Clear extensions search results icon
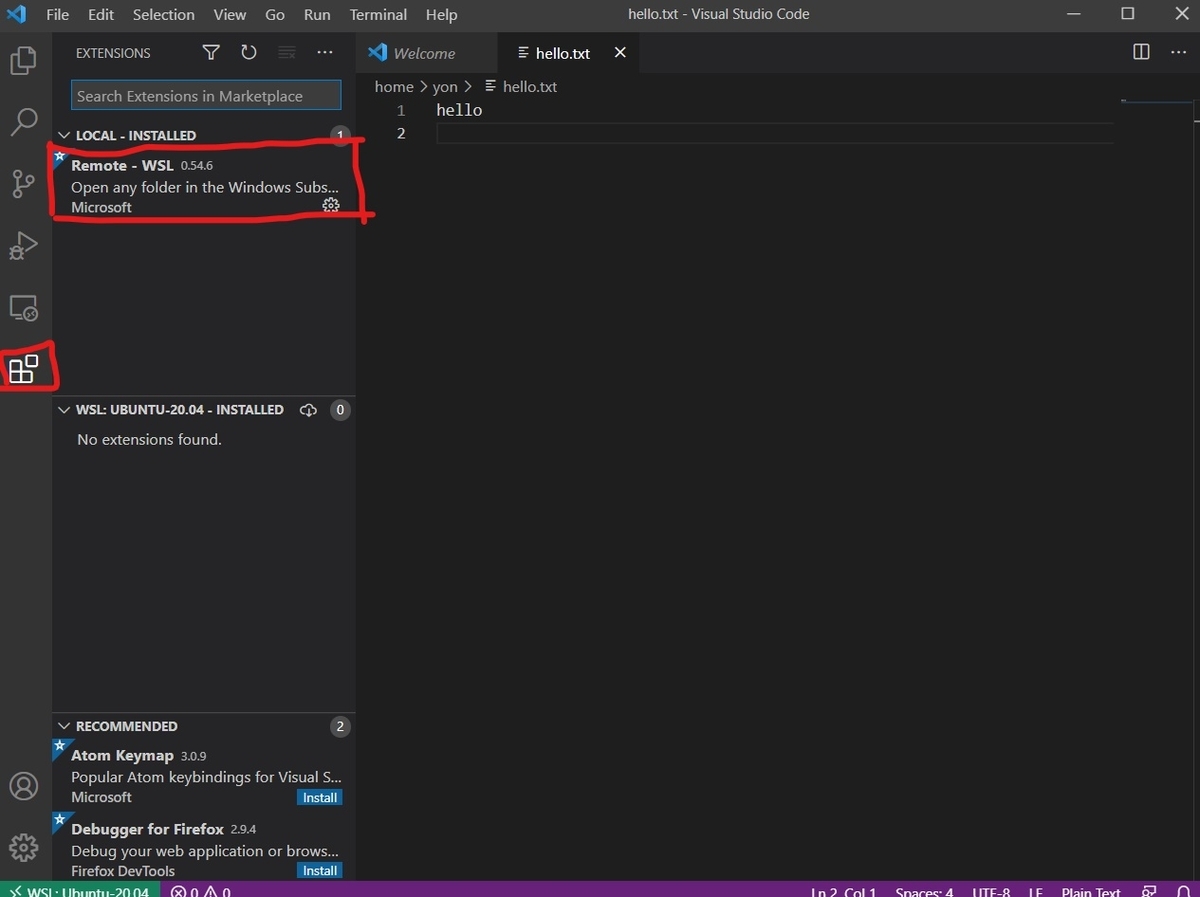 (x=287, y=53)
